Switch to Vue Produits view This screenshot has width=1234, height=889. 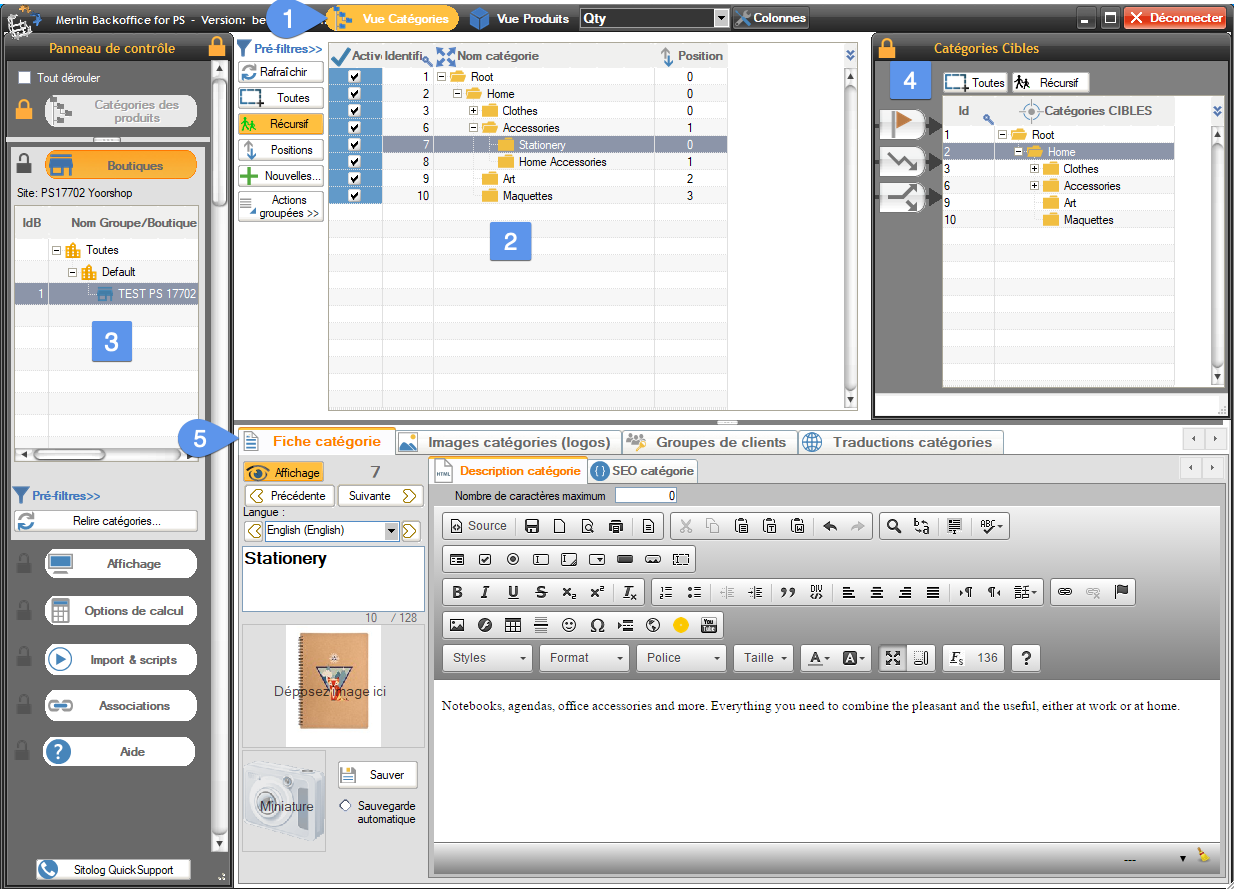point(520,18)
